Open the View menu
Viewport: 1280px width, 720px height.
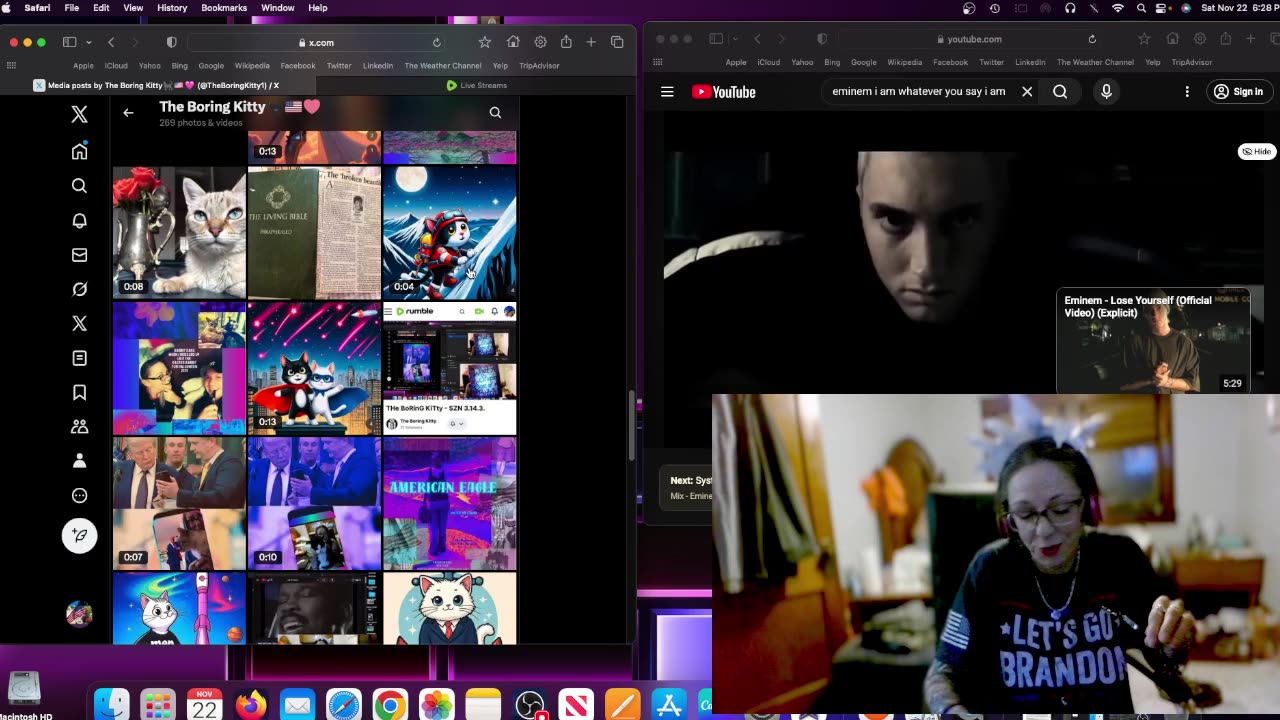click(133, 8)
